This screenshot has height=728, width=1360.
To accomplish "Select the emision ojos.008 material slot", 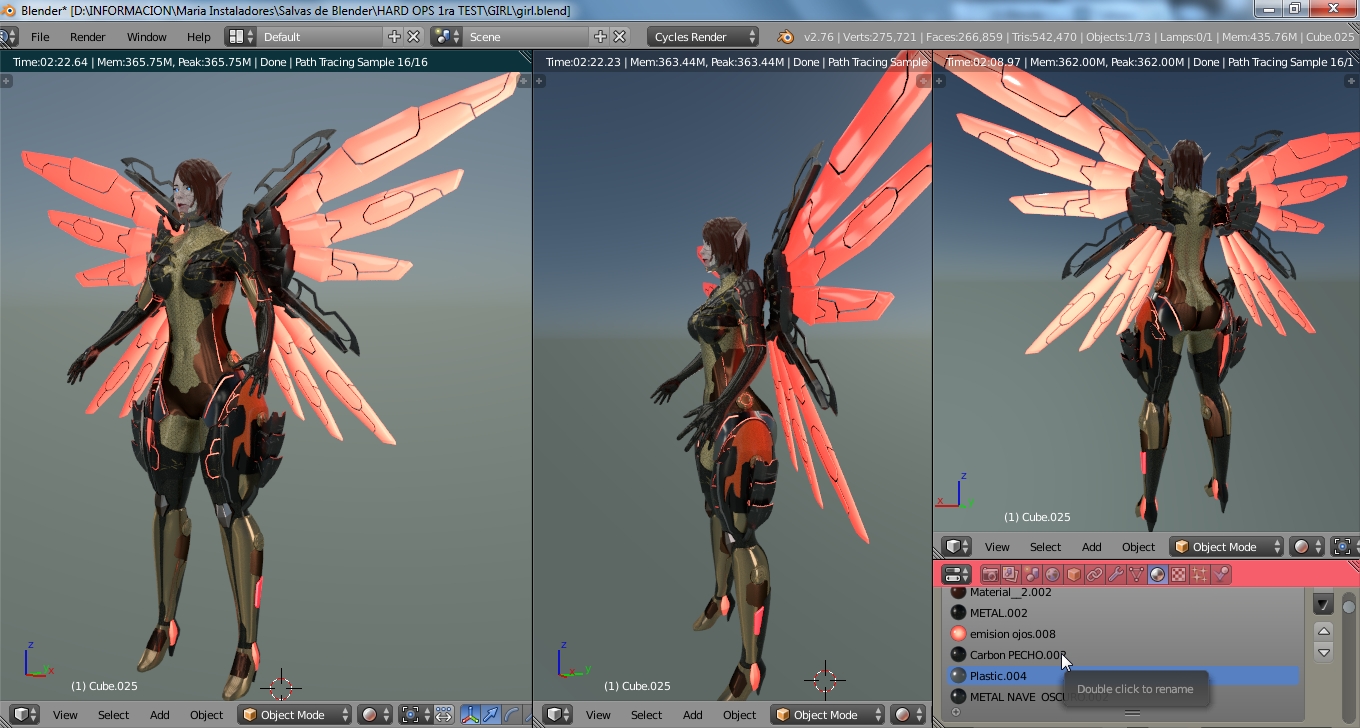I will click(x=1123, y=634).
